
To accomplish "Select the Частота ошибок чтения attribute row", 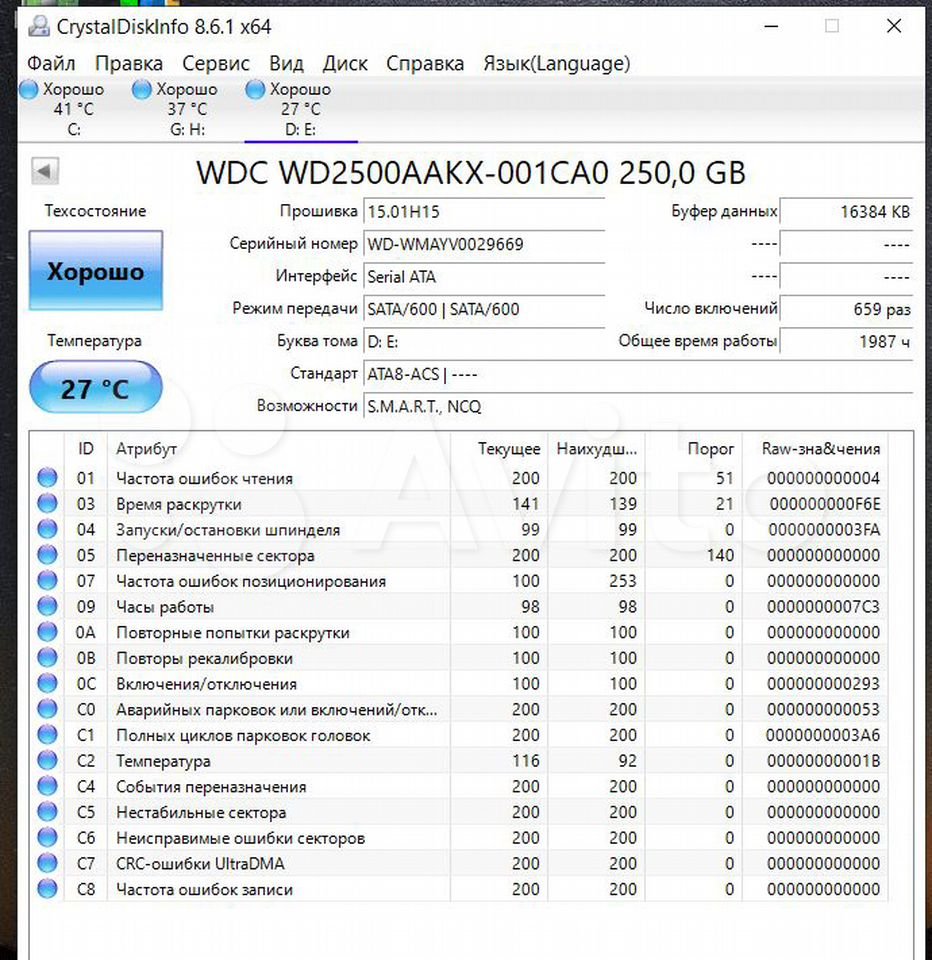I will click(459, 478).
